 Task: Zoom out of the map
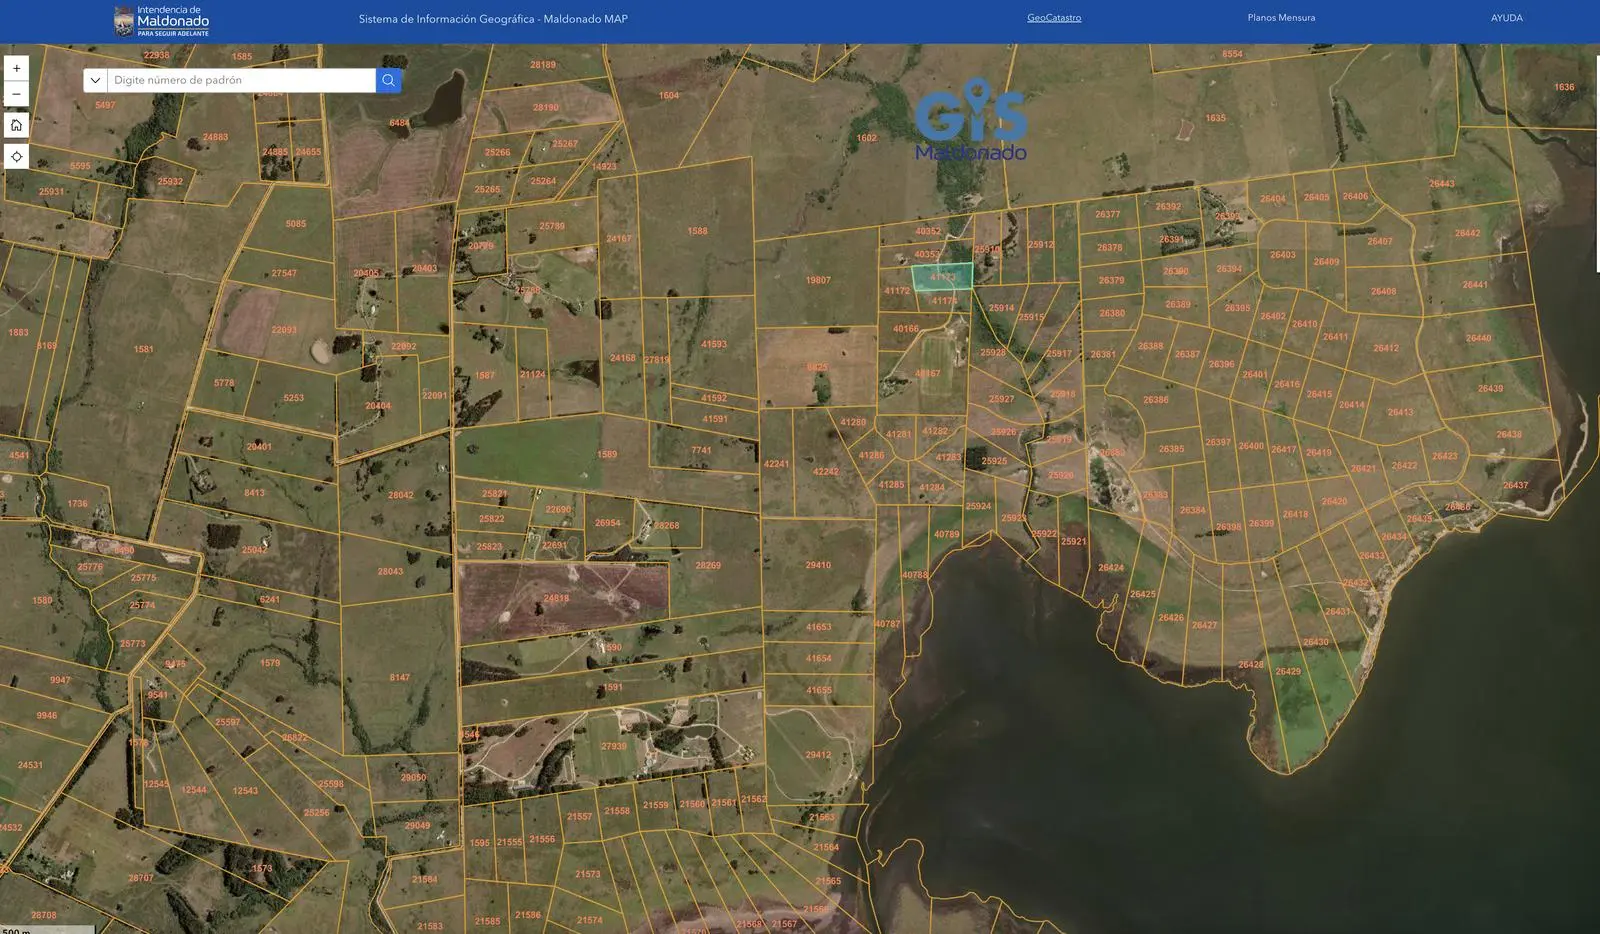point(16,94)
